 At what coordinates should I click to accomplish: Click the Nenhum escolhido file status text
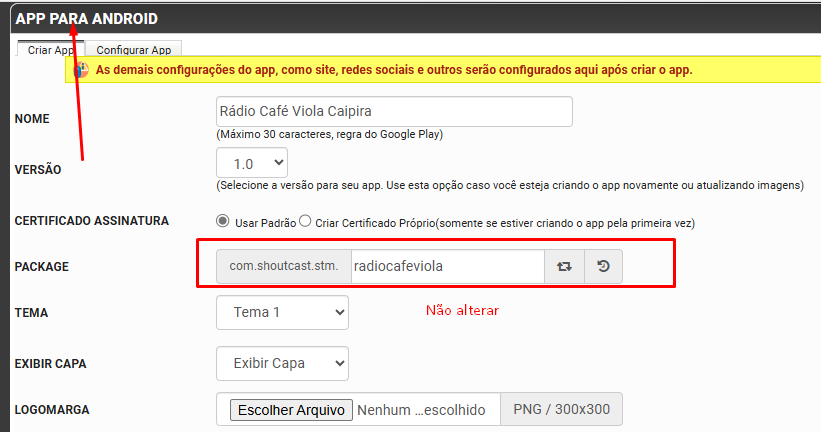[x=421, y=410]
